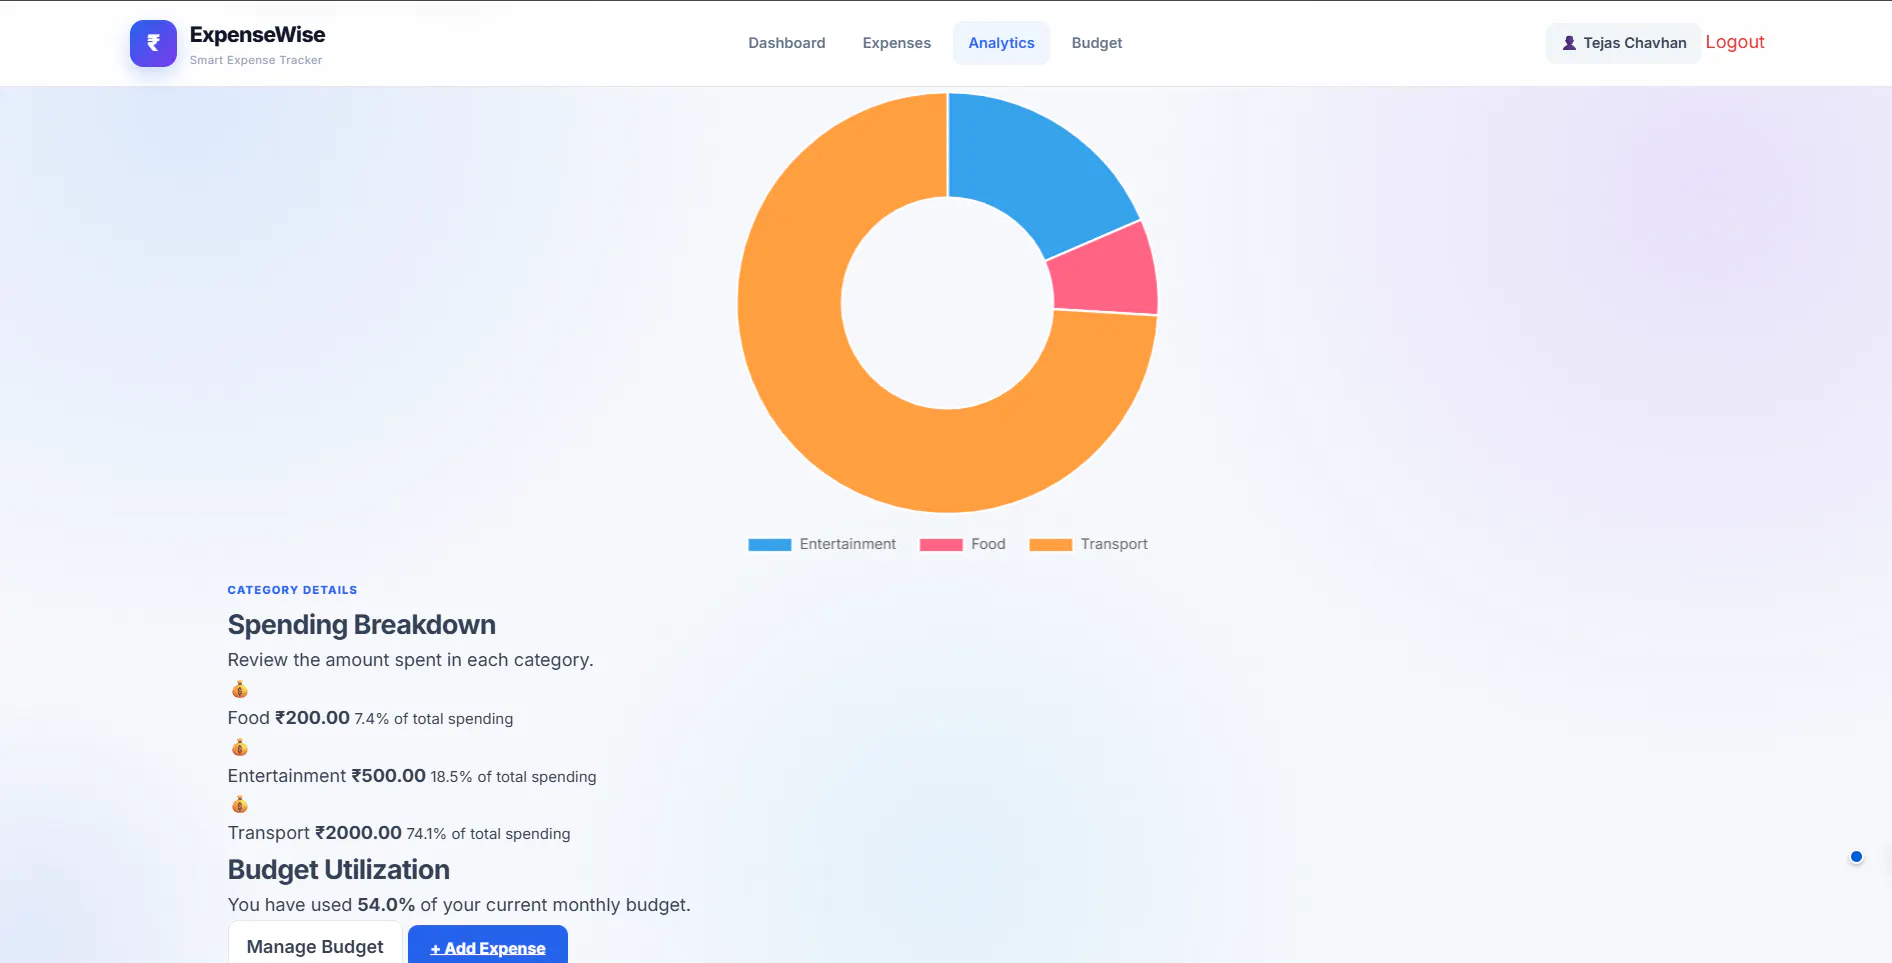Click the + Add Expense button
The height and width of the screenshot is (963, 1892).
[488, 946]
